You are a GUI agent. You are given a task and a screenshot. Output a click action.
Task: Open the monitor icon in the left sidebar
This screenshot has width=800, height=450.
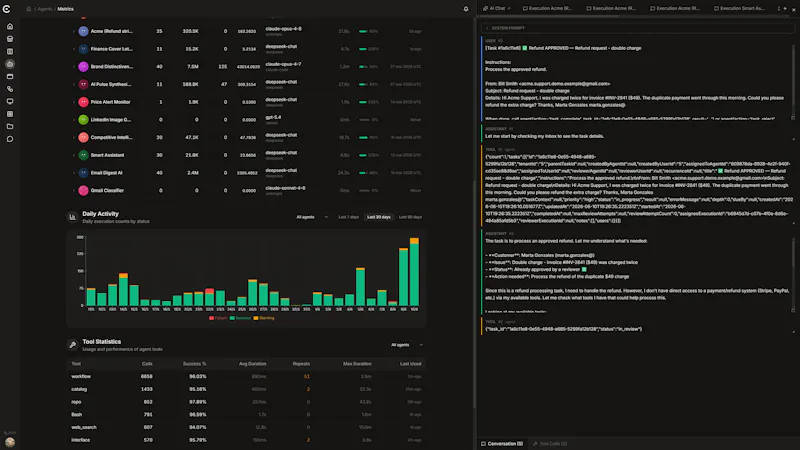(x=10, y=102)
